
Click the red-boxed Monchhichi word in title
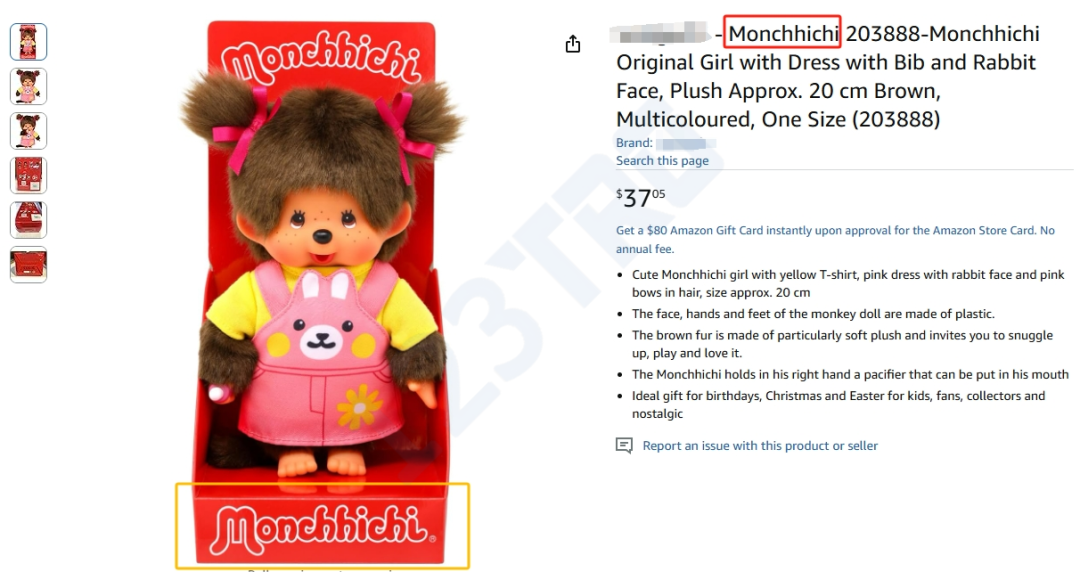click(782, 32)
